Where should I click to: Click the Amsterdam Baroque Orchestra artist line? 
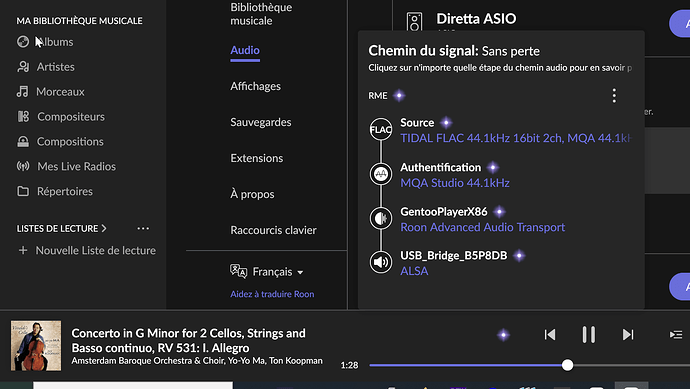tap(197, 361)
